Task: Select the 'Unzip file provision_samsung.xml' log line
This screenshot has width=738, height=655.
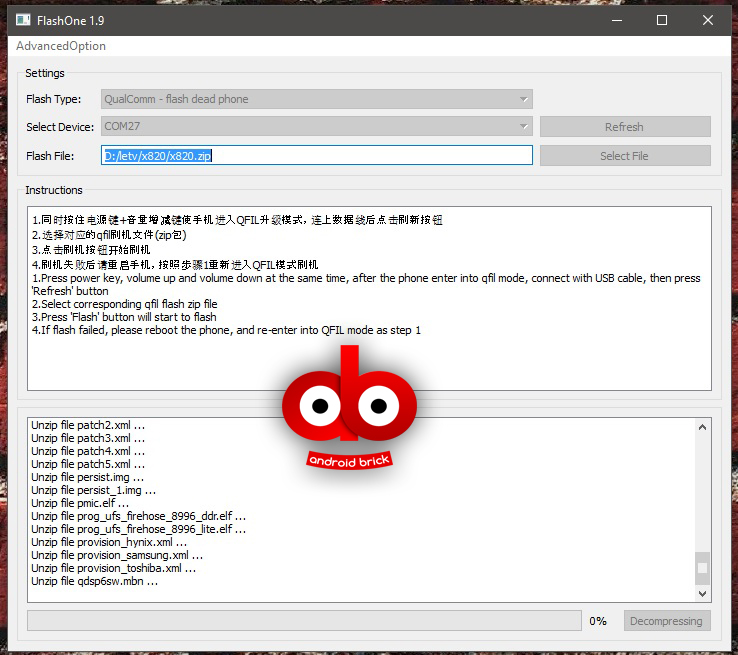Action: tap(116, 555)
